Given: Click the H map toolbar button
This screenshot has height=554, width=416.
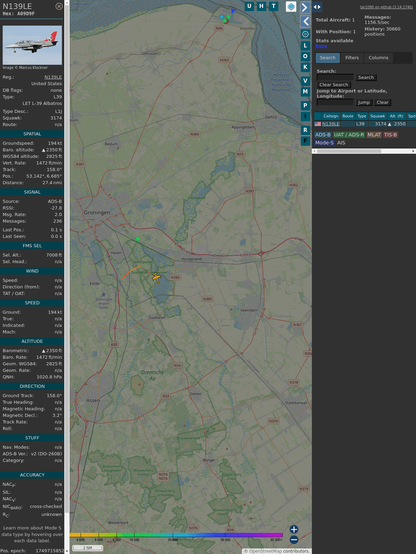Looking at the screenshot, I should 261,6.
